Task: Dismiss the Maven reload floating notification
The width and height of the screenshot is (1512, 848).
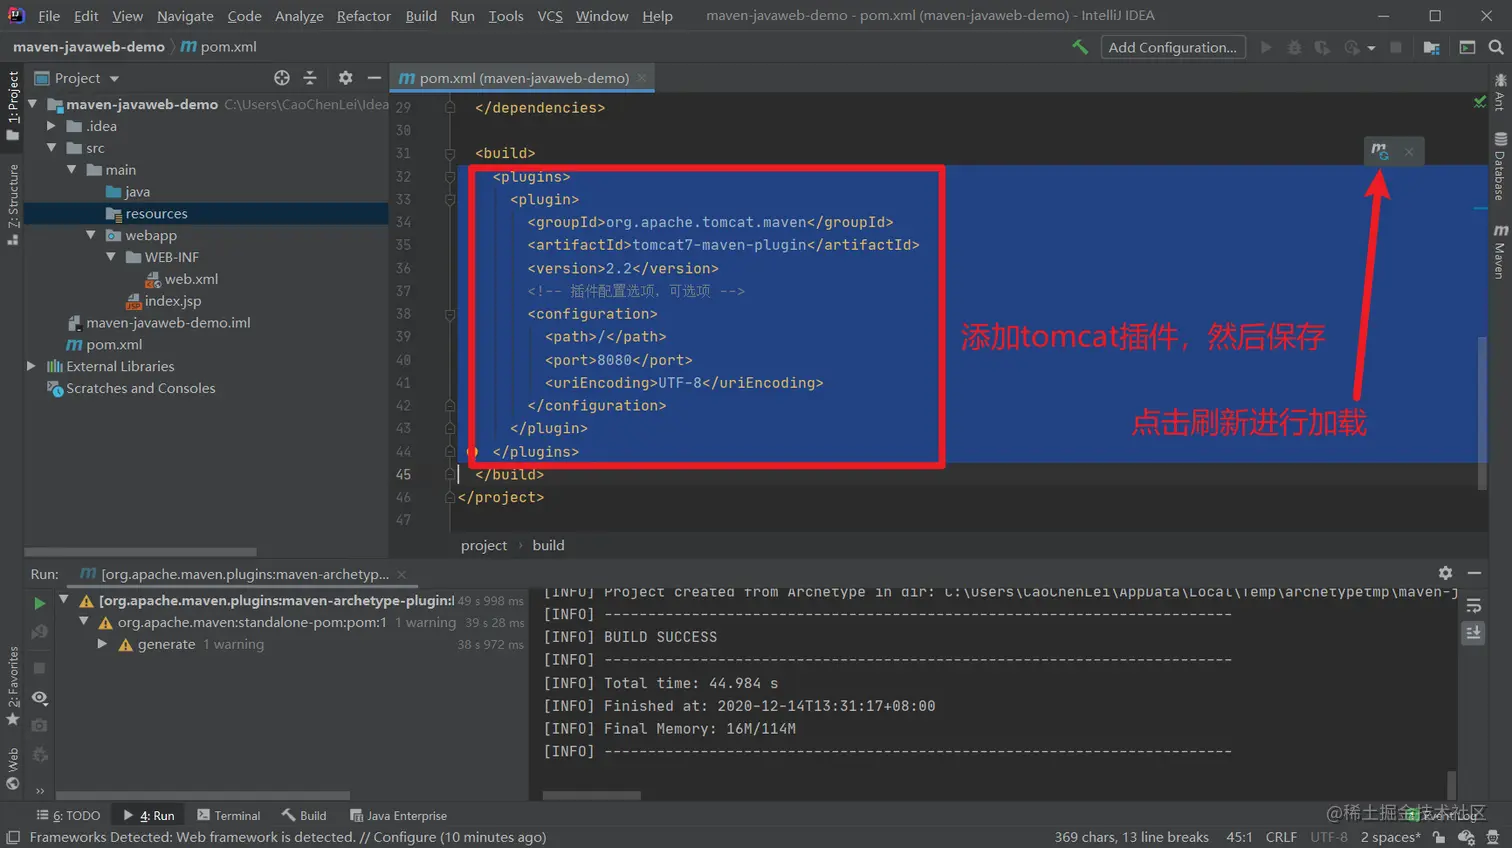Action: point(1409,152)
